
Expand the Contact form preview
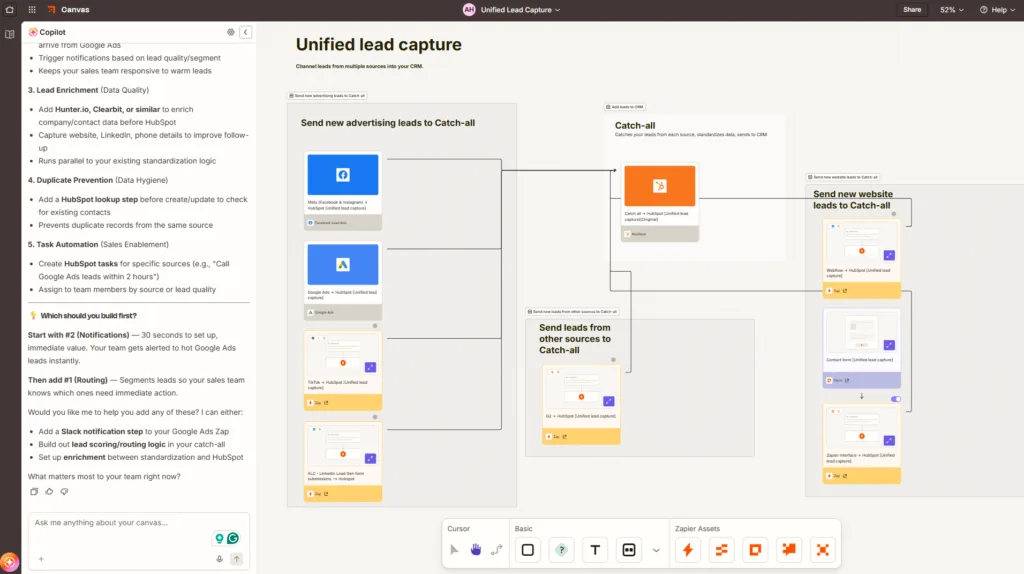click(x=889, y=345)
